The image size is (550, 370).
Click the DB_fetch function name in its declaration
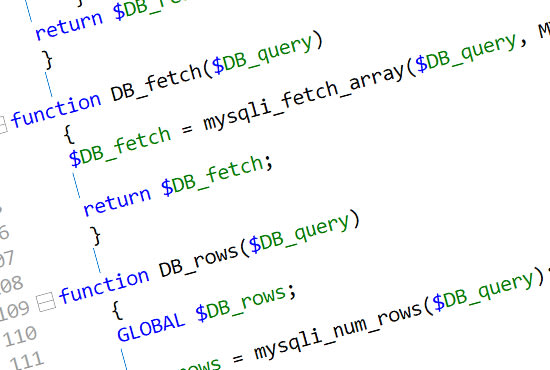coord(156,83)
